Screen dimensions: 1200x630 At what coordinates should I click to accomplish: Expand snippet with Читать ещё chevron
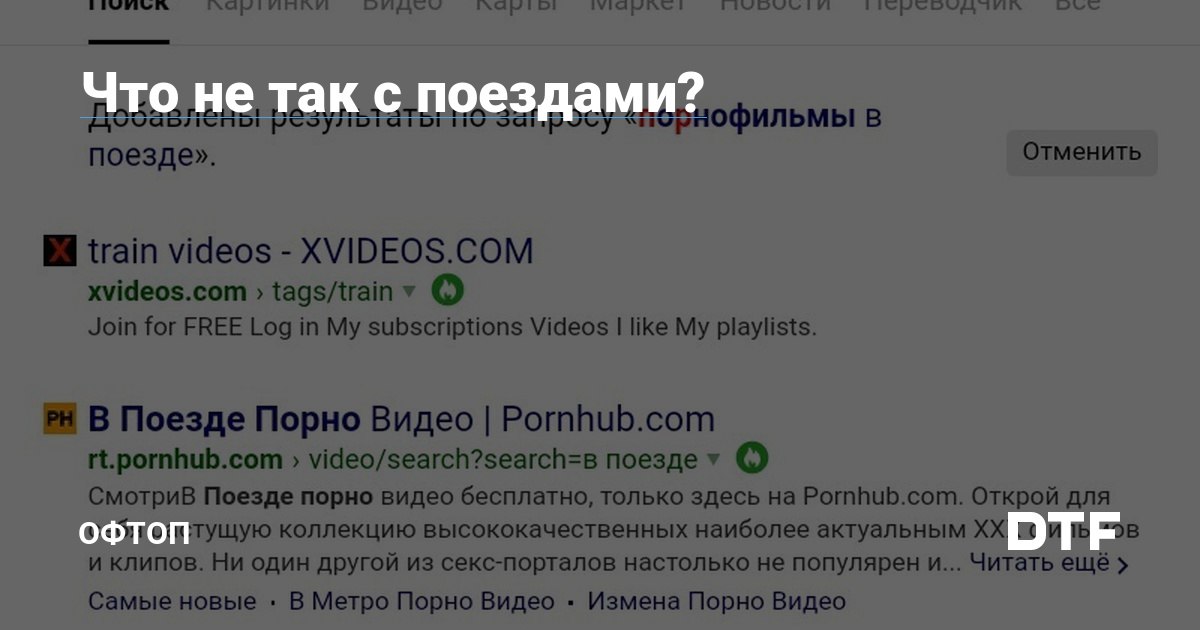pyautogui.click(x=1049, y=563)
